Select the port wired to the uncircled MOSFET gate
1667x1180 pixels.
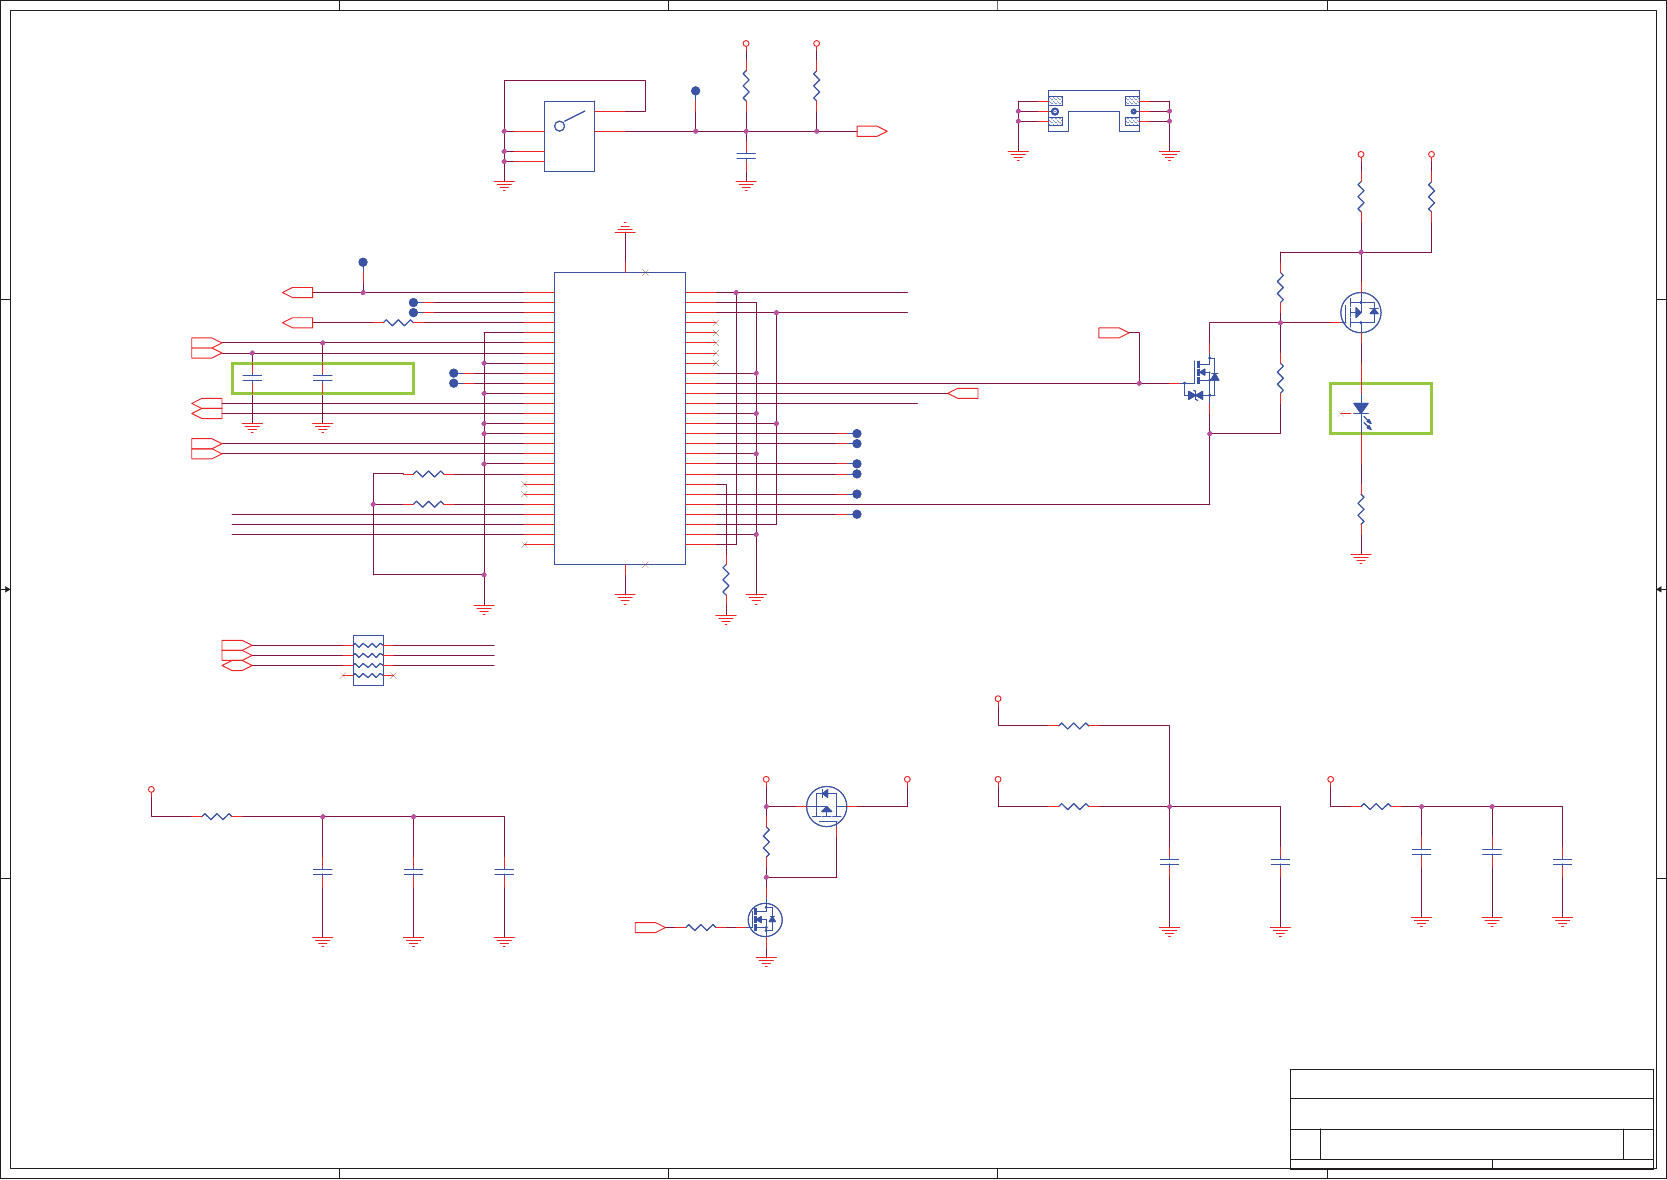pyautogui.click(x=1113, y=333)
